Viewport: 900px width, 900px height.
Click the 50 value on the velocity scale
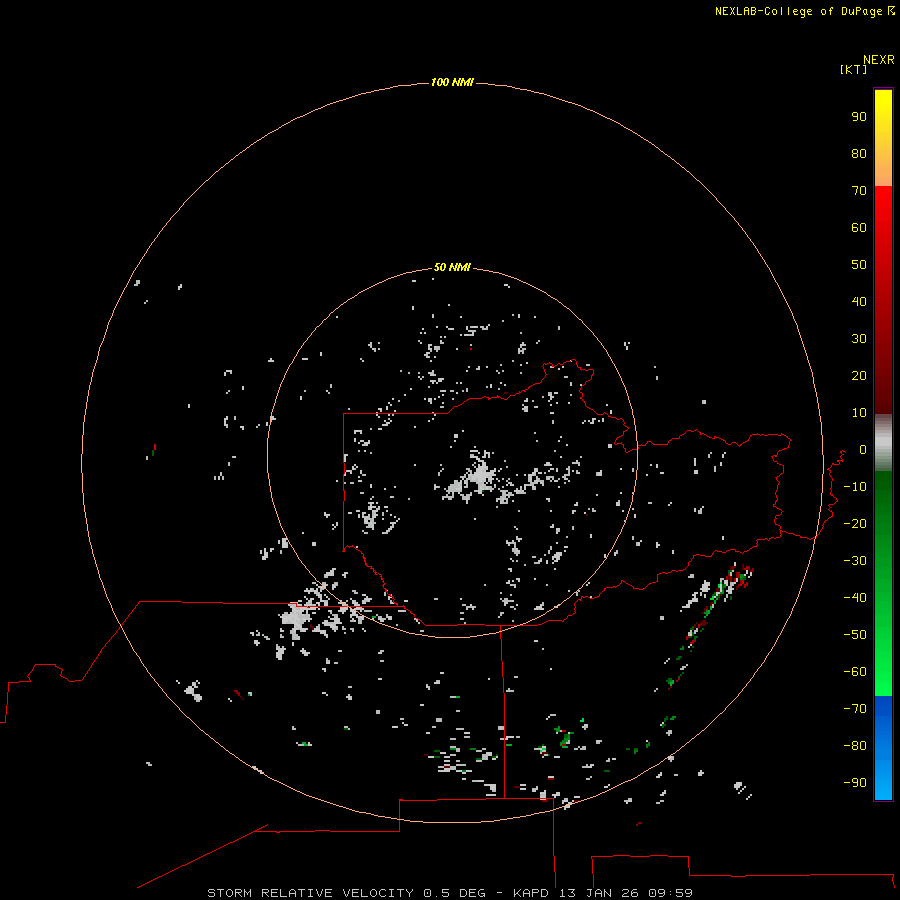click(x=859, y=265)
